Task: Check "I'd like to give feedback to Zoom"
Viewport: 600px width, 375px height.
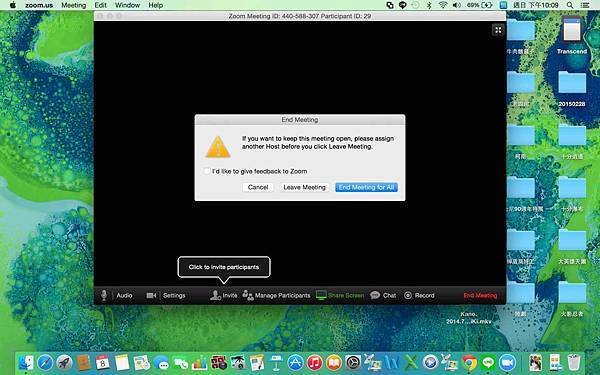Action: pyautogui.click(x=207, y=171)
